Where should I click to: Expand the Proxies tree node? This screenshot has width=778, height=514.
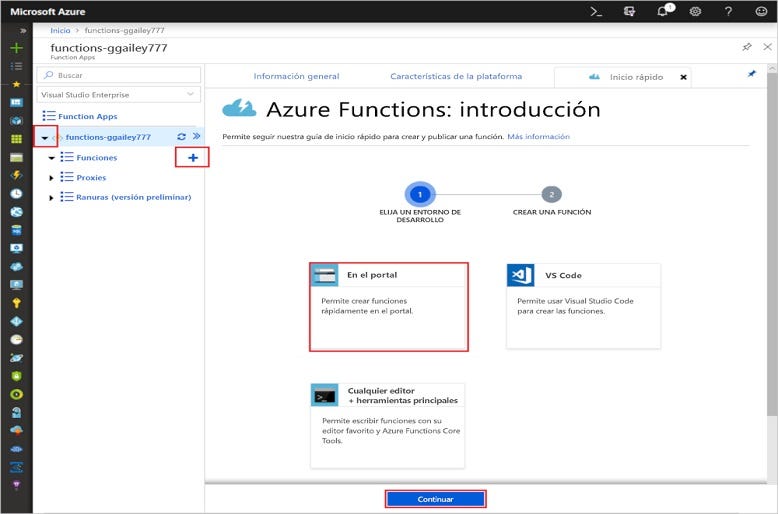(x=51, y=178)
